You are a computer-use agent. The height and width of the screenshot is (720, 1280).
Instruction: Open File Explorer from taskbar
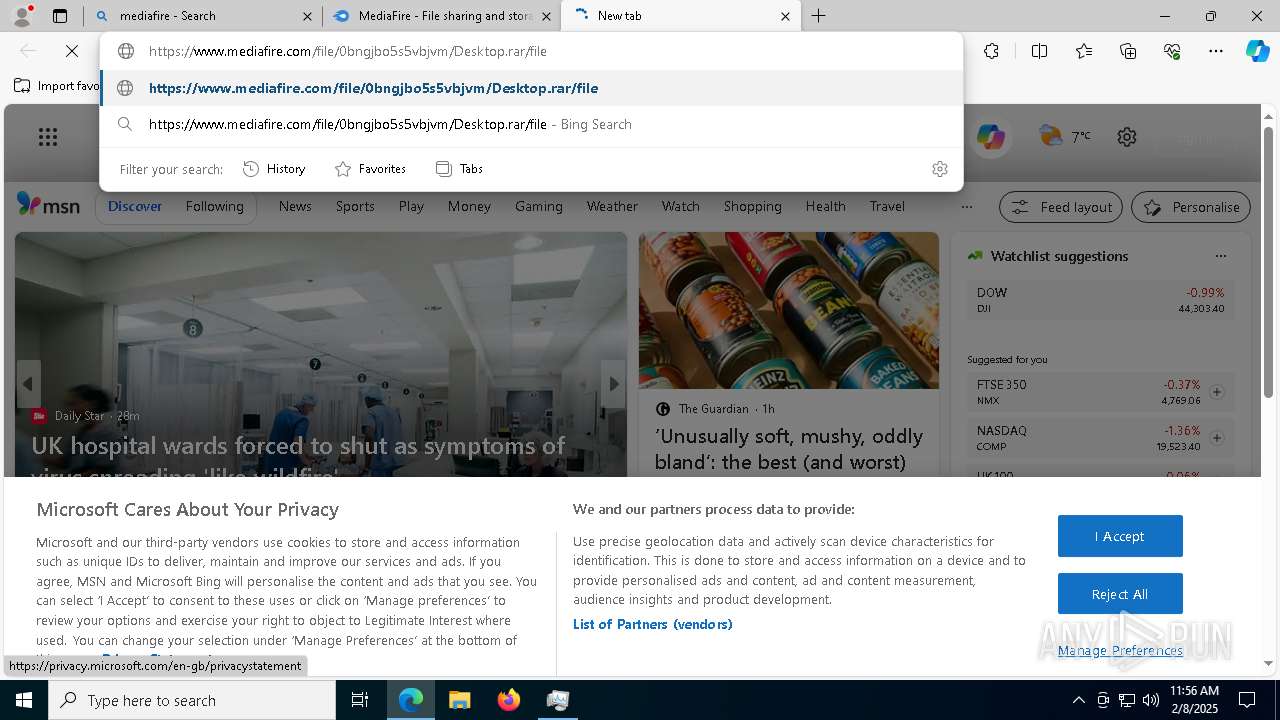(x=459, y=700)
